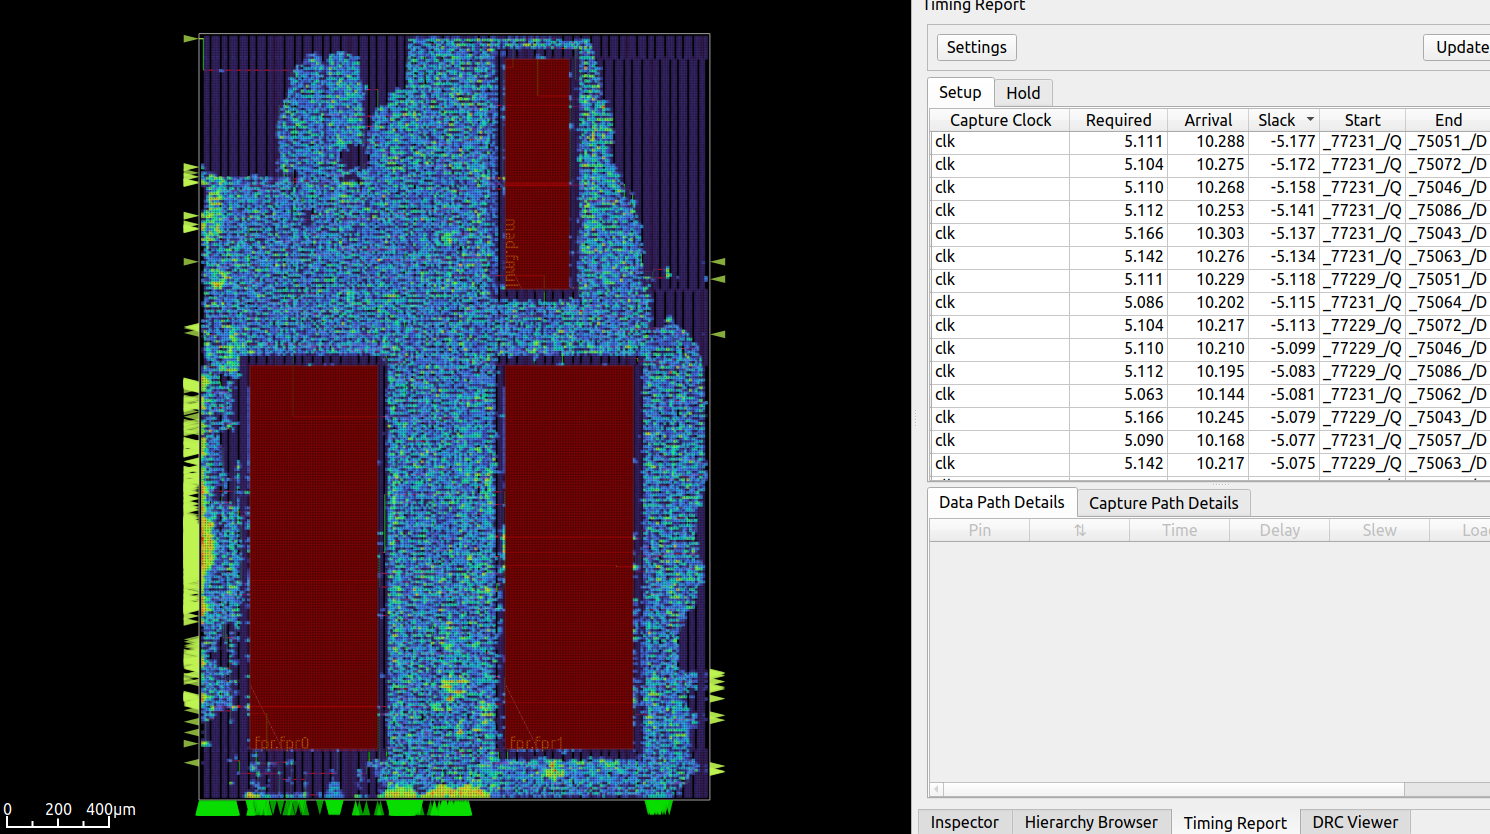Screen dimensions: 1490x834
Task: Sort by the Capture Clock column header
Action: point(1000,120)
